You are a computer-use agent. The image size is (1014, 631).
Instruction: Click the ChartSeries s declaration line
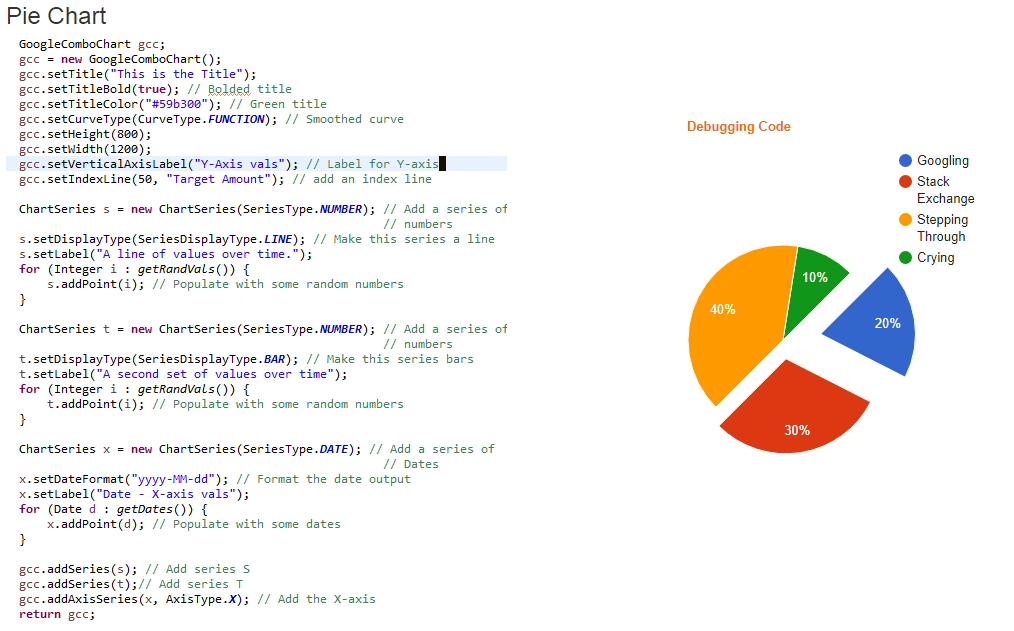[263, 209]
